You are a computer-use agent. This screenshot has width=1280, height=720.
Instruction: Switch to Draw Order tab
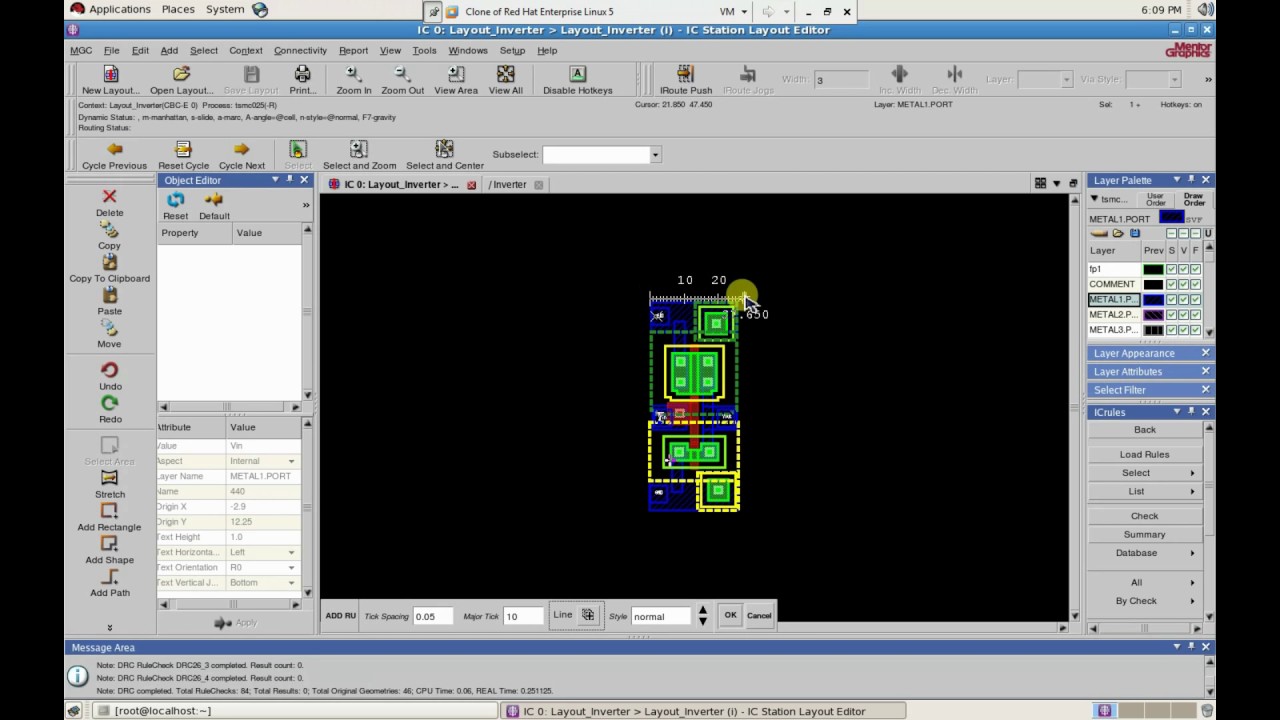pyautogui.click(x=1194, y=199)
